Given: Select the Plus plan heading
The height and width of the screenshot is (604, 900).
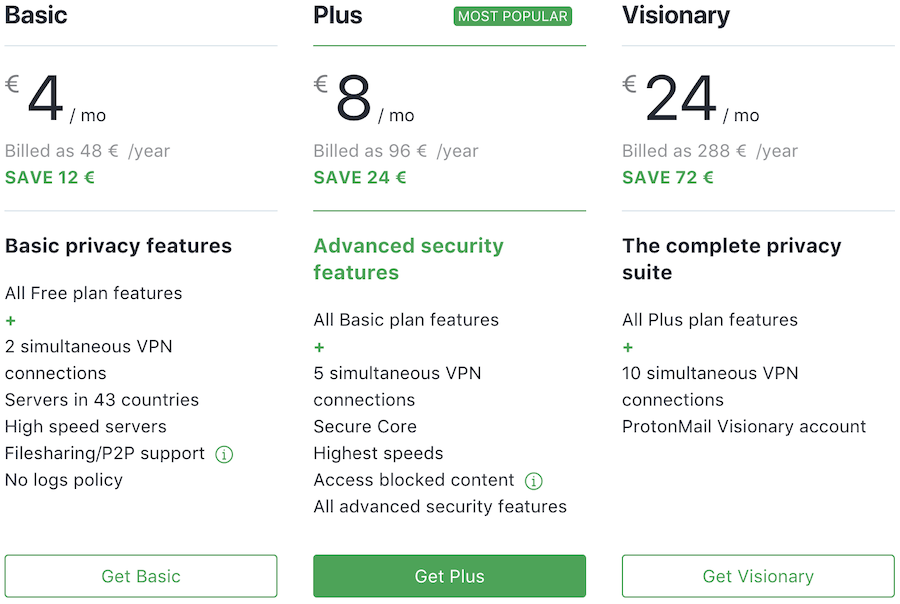Looking at the screenshot, I should pyautogui.click(x=338, y=15).
